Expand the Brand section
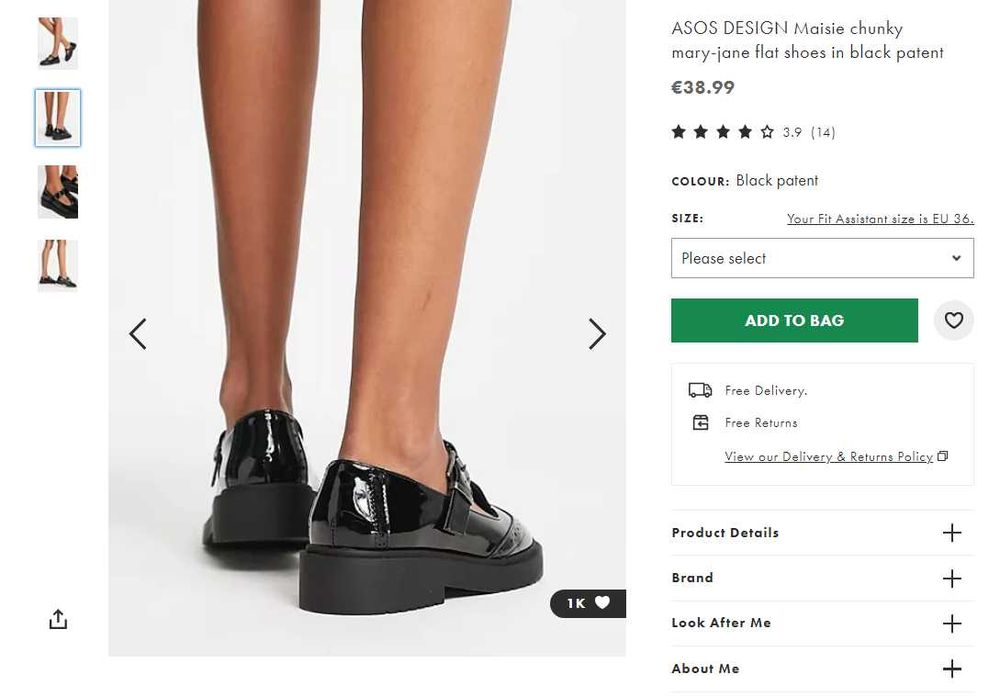Image resolution: width=1000 pixels, height=697 pixels. point(952,578)
